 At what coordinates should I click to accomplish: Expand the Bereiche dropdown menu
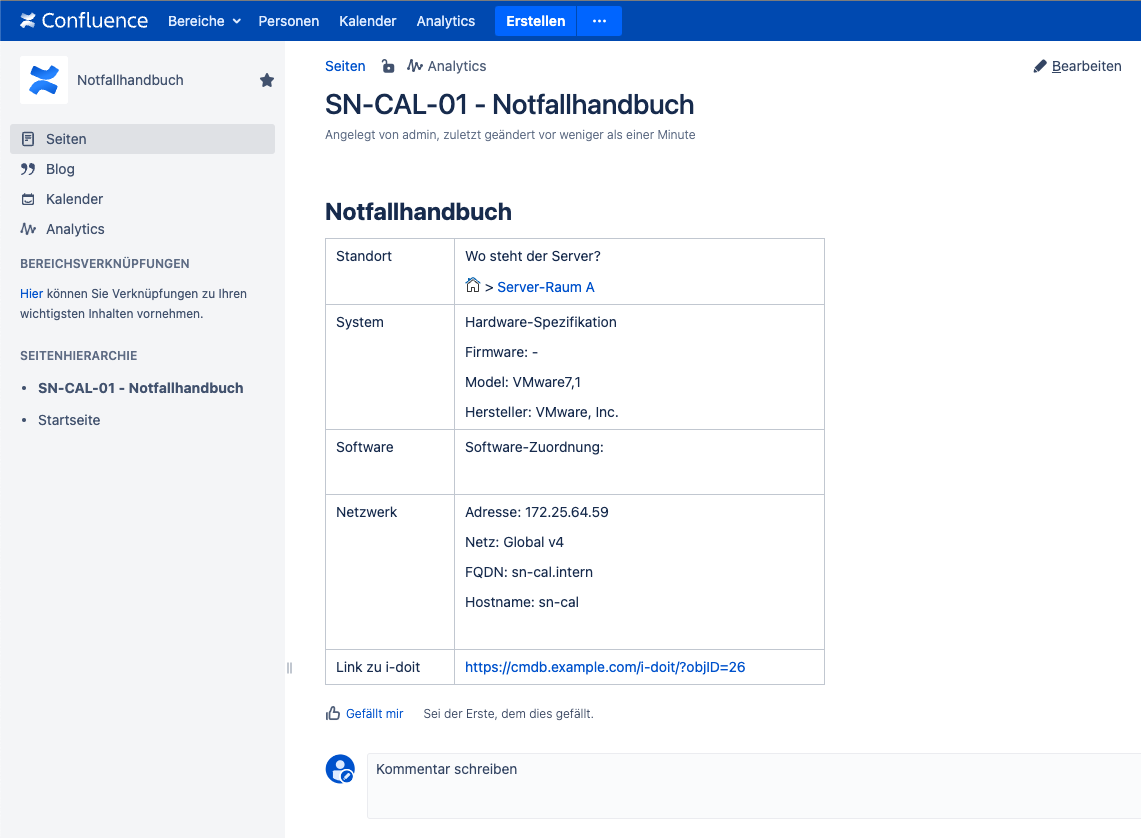point(204,21)
